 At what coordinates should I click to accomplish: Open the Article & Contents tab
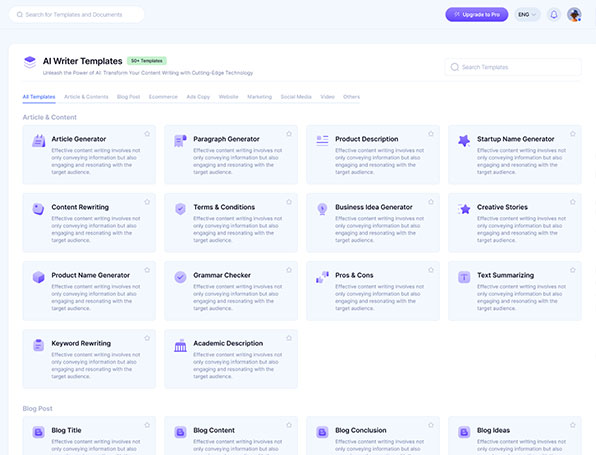point(86,97)
